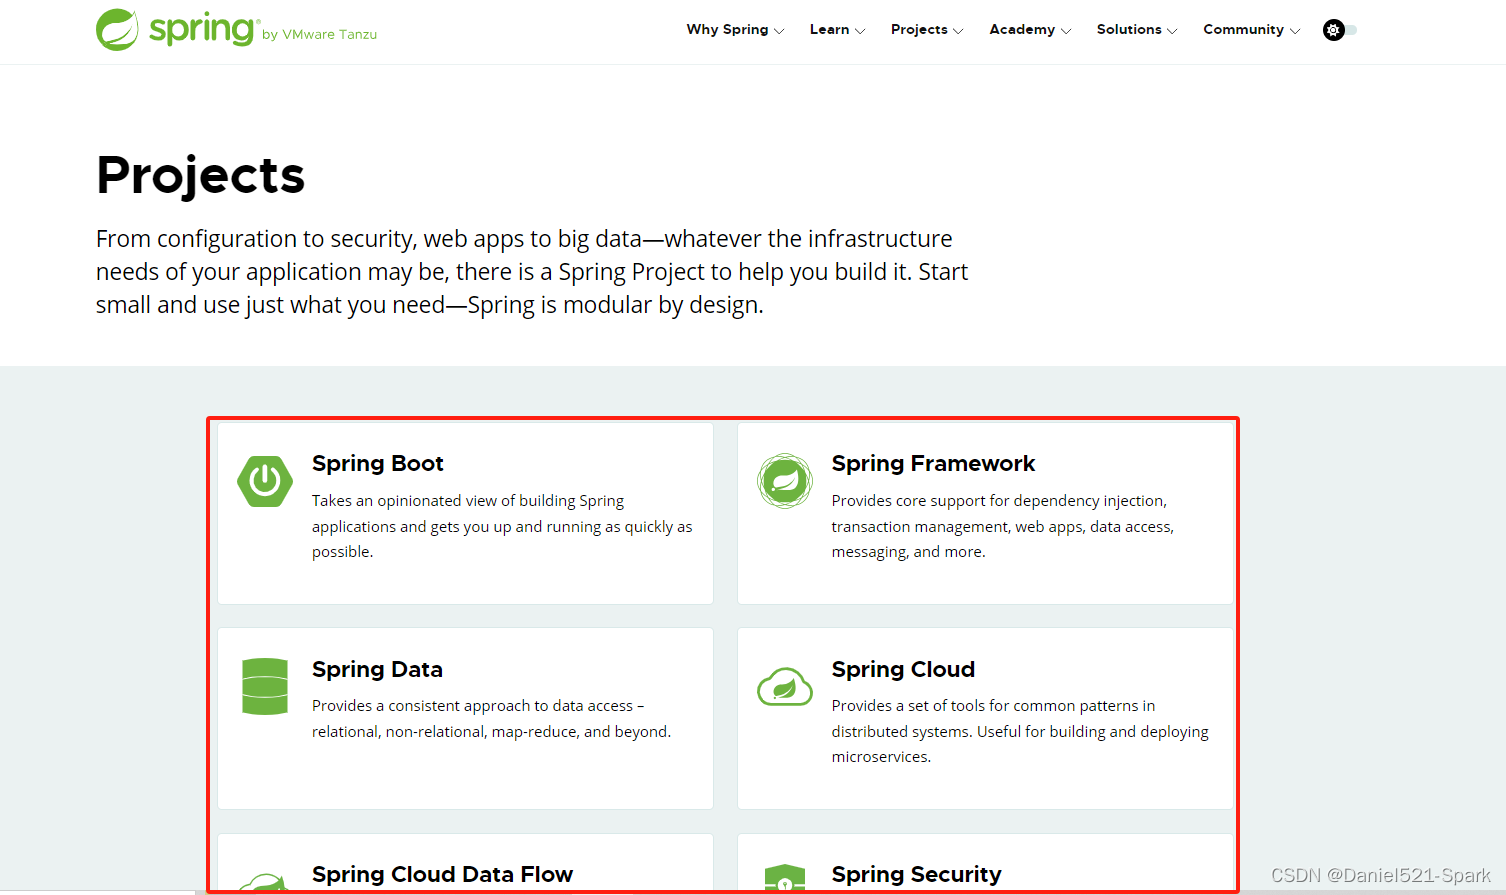Click the Spring Data description text

[x=491, y=718]
